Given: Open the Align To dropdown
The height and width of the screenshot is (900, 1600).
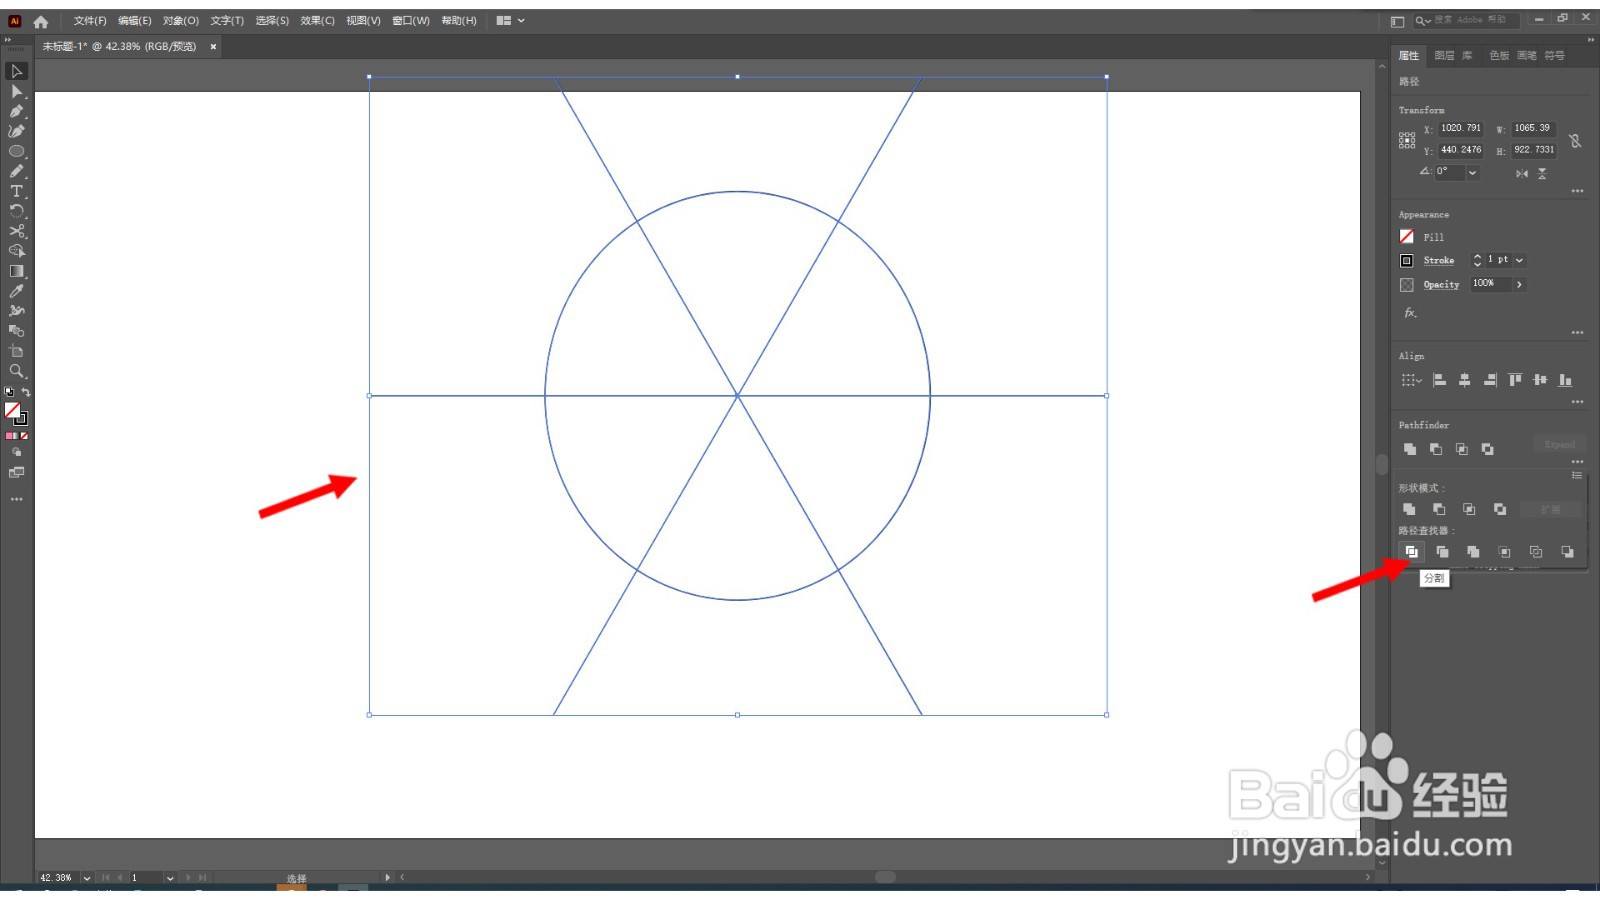Looking at the screenshot, I should (1411, 380).
